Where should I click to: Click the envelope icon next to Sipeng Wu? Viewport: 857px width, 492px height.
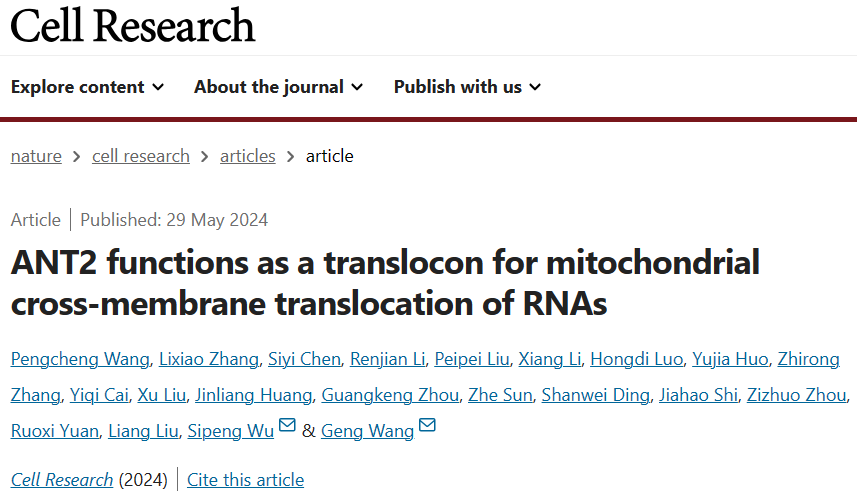(287, 427)
